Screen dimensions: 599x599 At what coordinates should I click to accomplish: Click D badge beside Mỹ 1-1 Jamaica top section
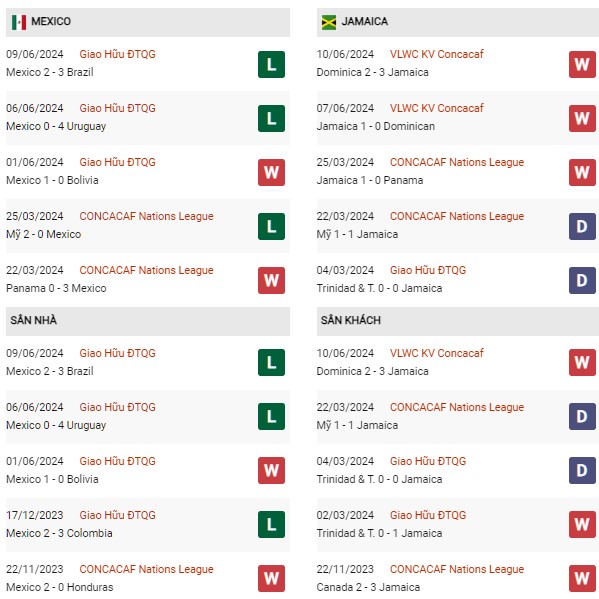[582, 227]
